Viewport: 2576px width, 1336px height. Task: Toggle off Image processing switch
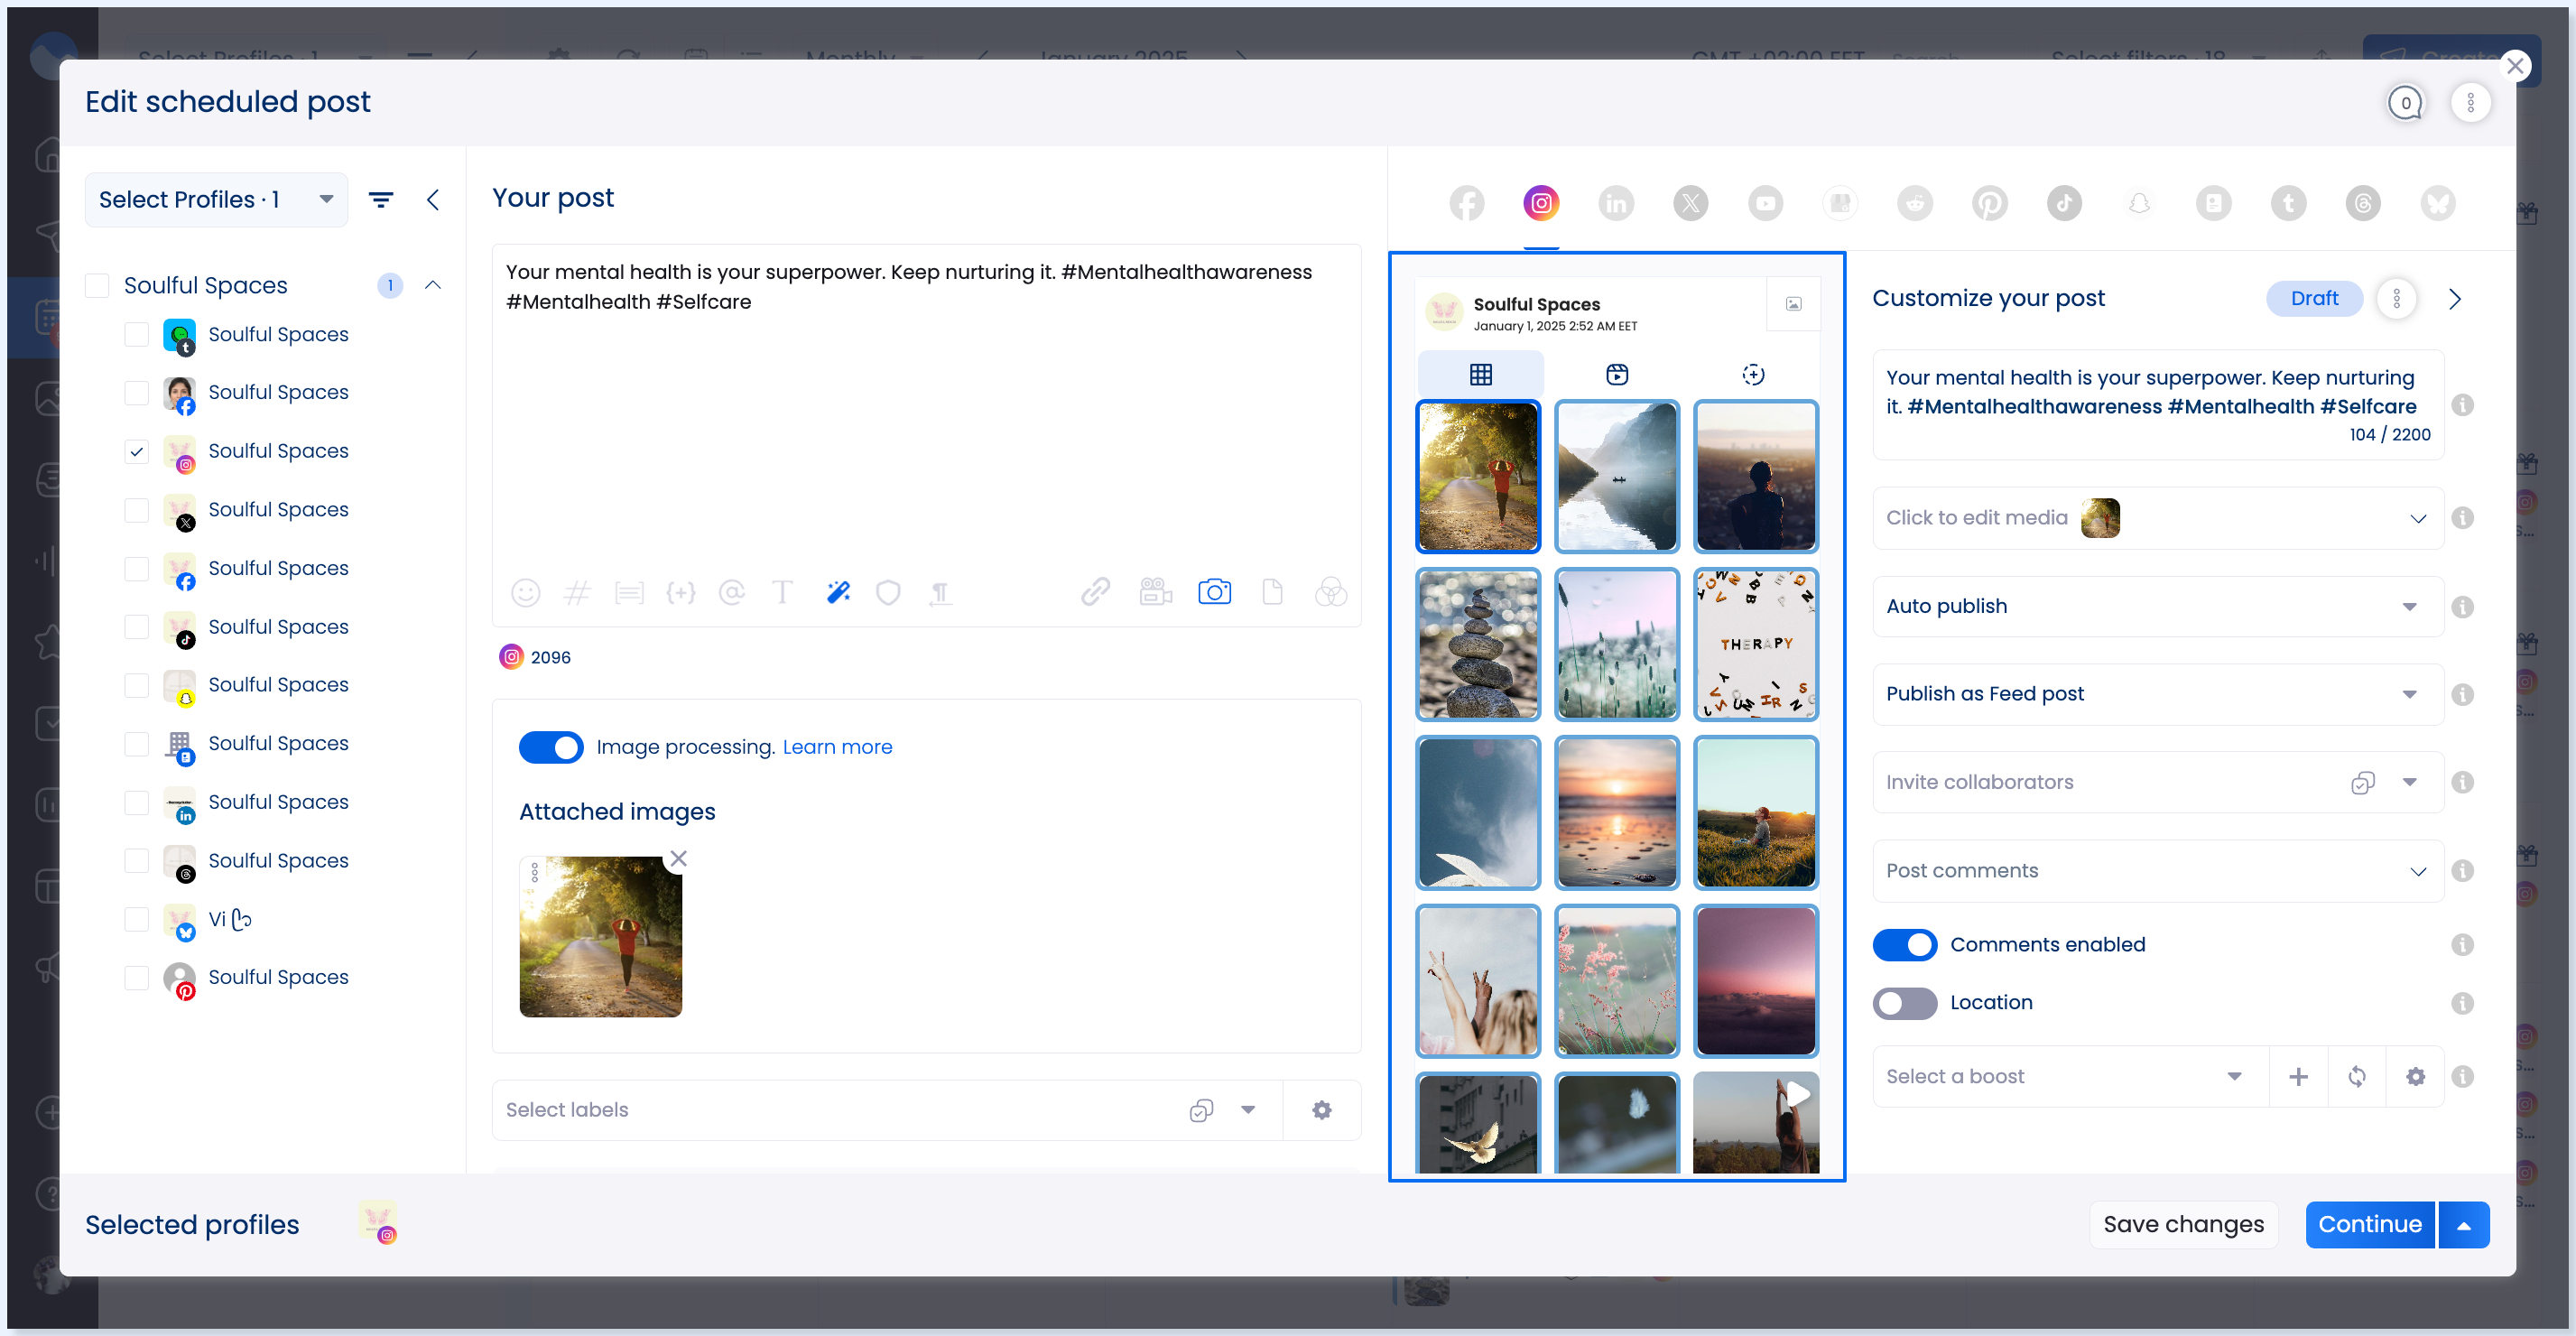pyautogui.click(x=551, y=747)
